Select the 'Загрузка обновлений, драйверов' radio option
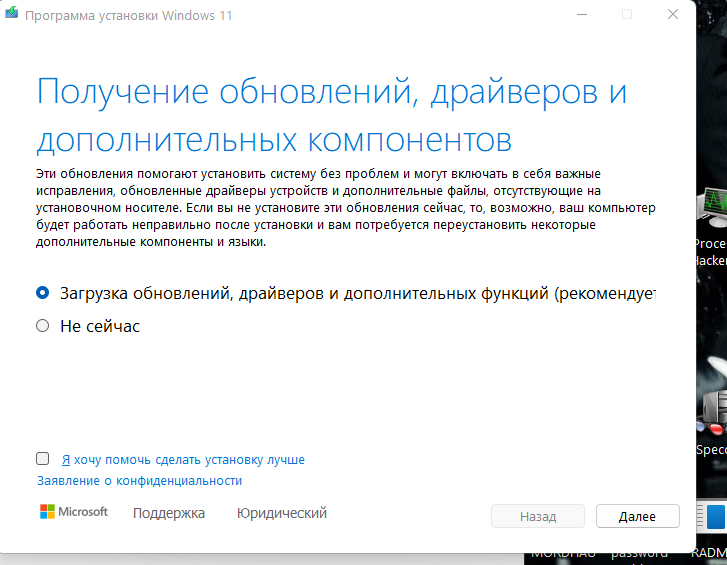The width and height of the screenshot is (727, 565). 42,293
